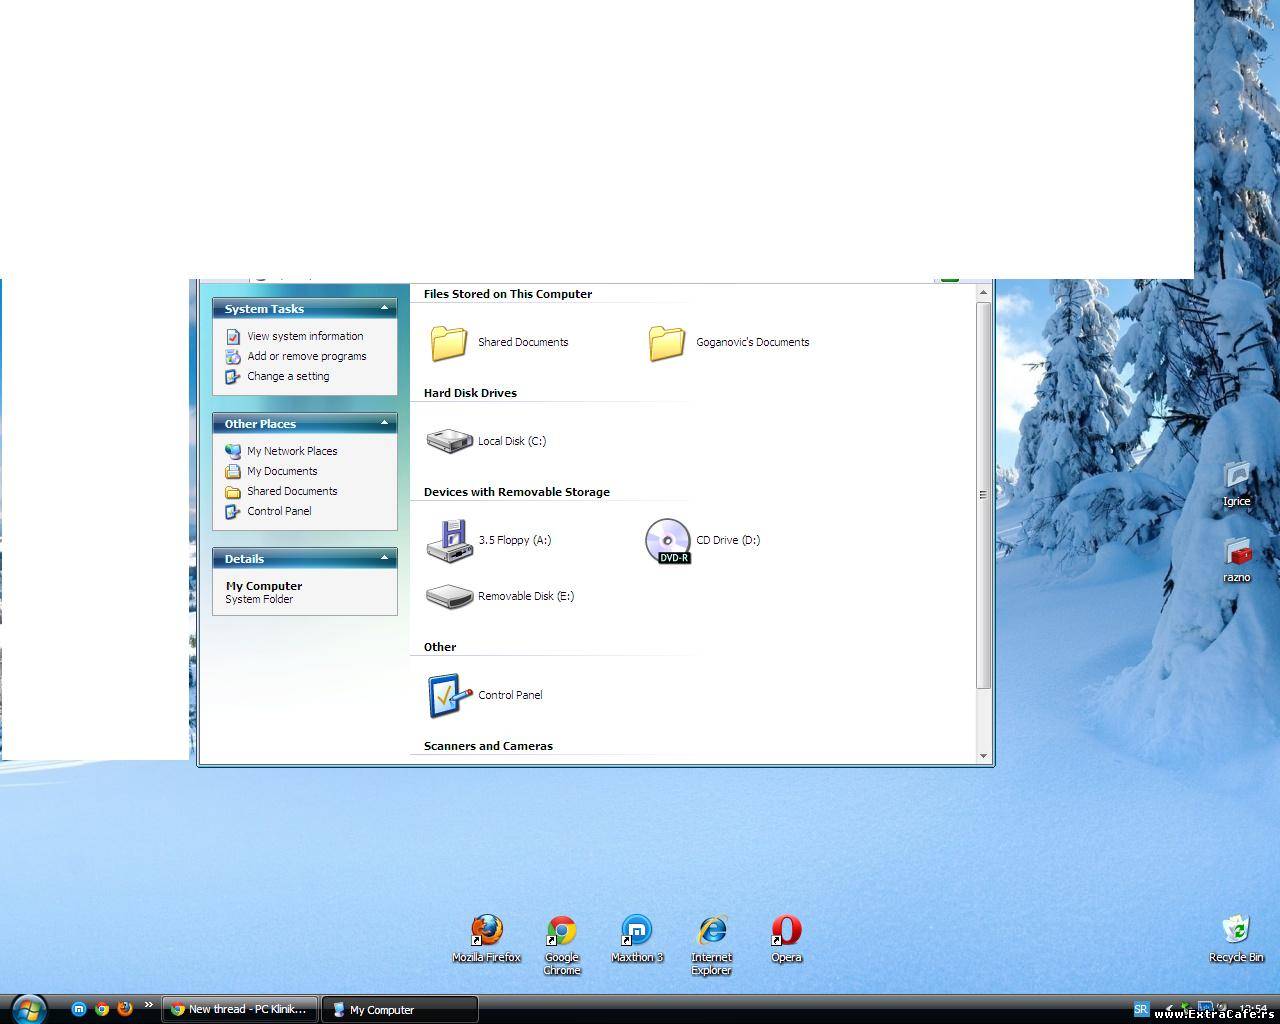
Task: Collapse the Details panel
Action: [x=384, y=558]
